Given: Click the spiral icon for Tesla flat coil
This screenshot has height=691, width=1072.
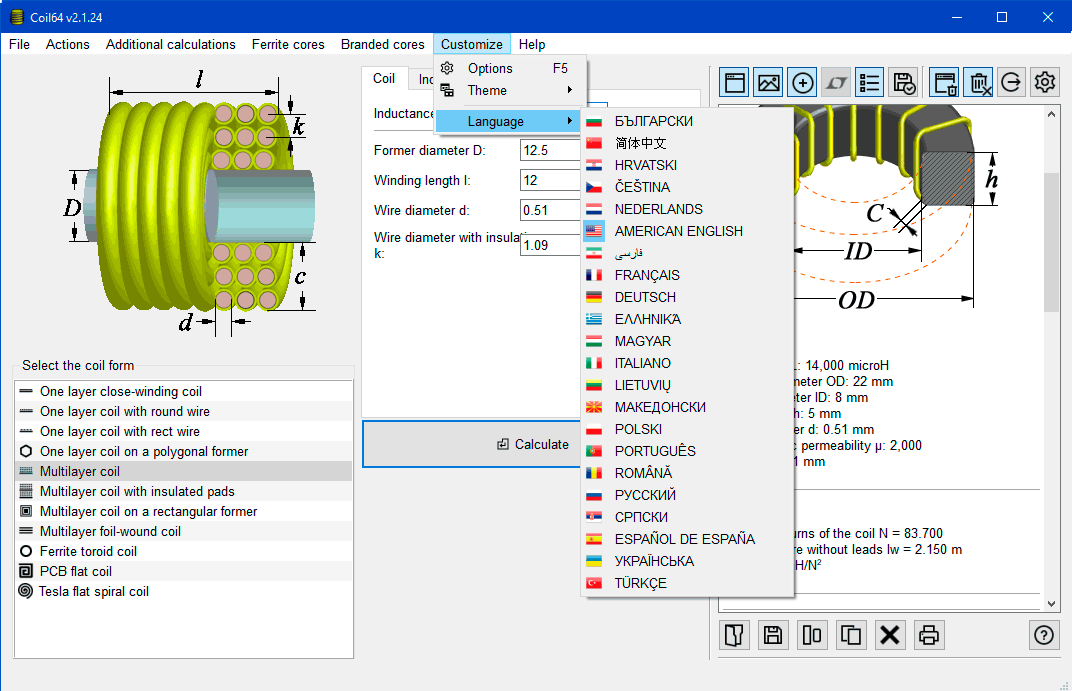Looking at the screenshot, I should click(x=26, y=591).
